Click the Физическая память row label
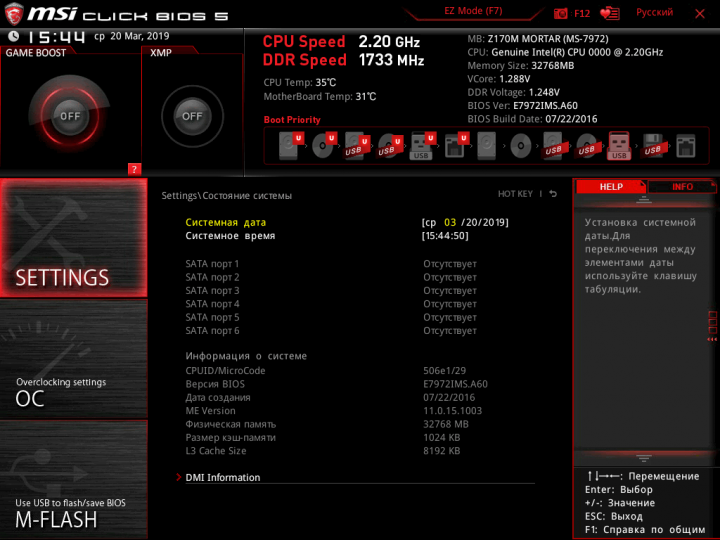The width and height of the screenshot is (720, 540). tap(231, 424)
